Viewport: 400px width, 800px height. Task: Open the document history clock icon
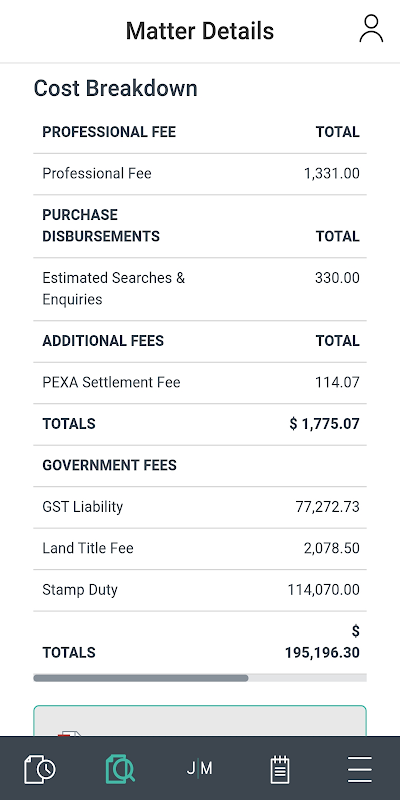pos(40,768)
